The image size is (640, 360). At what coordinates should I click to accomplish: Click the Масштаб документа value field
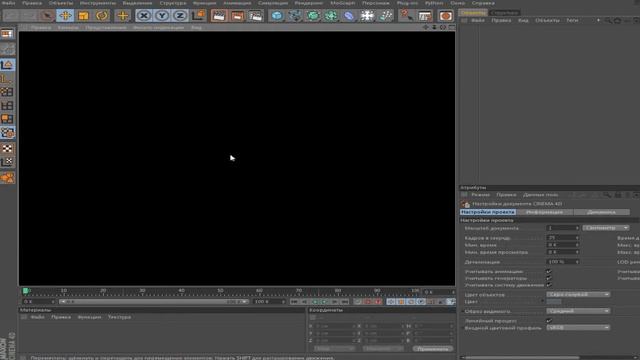coord(562,228)
